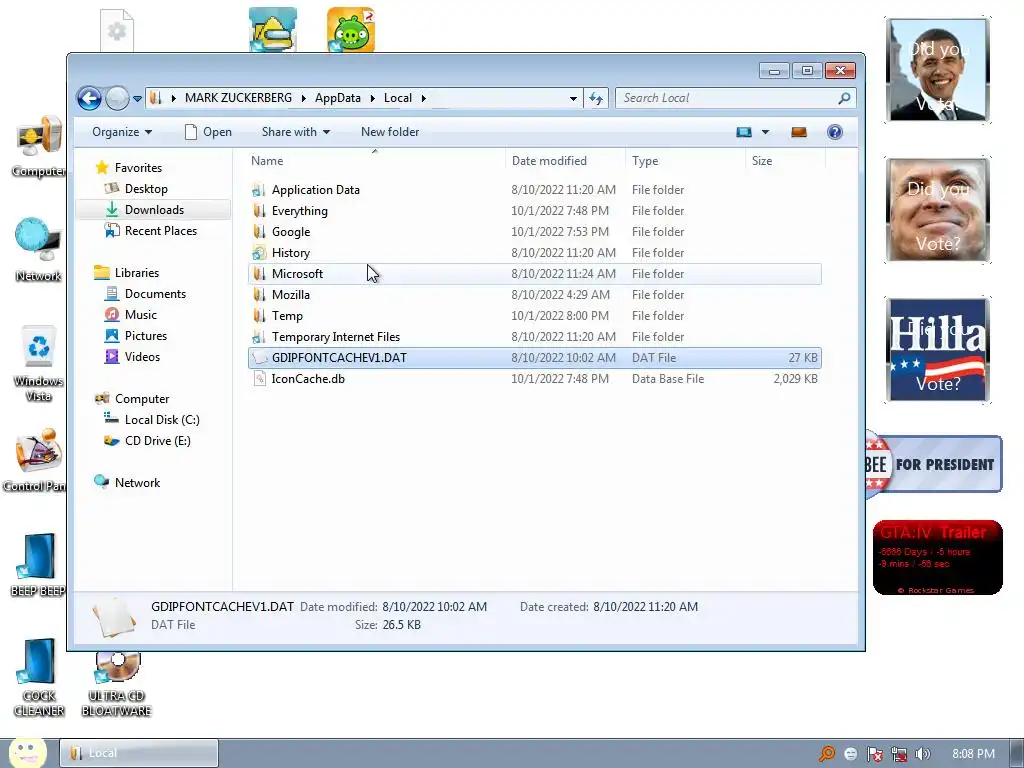Change view using the views icon
The width and height of the screenshot is (1024, 768).
pyautogui.click(x=744, y=132)
